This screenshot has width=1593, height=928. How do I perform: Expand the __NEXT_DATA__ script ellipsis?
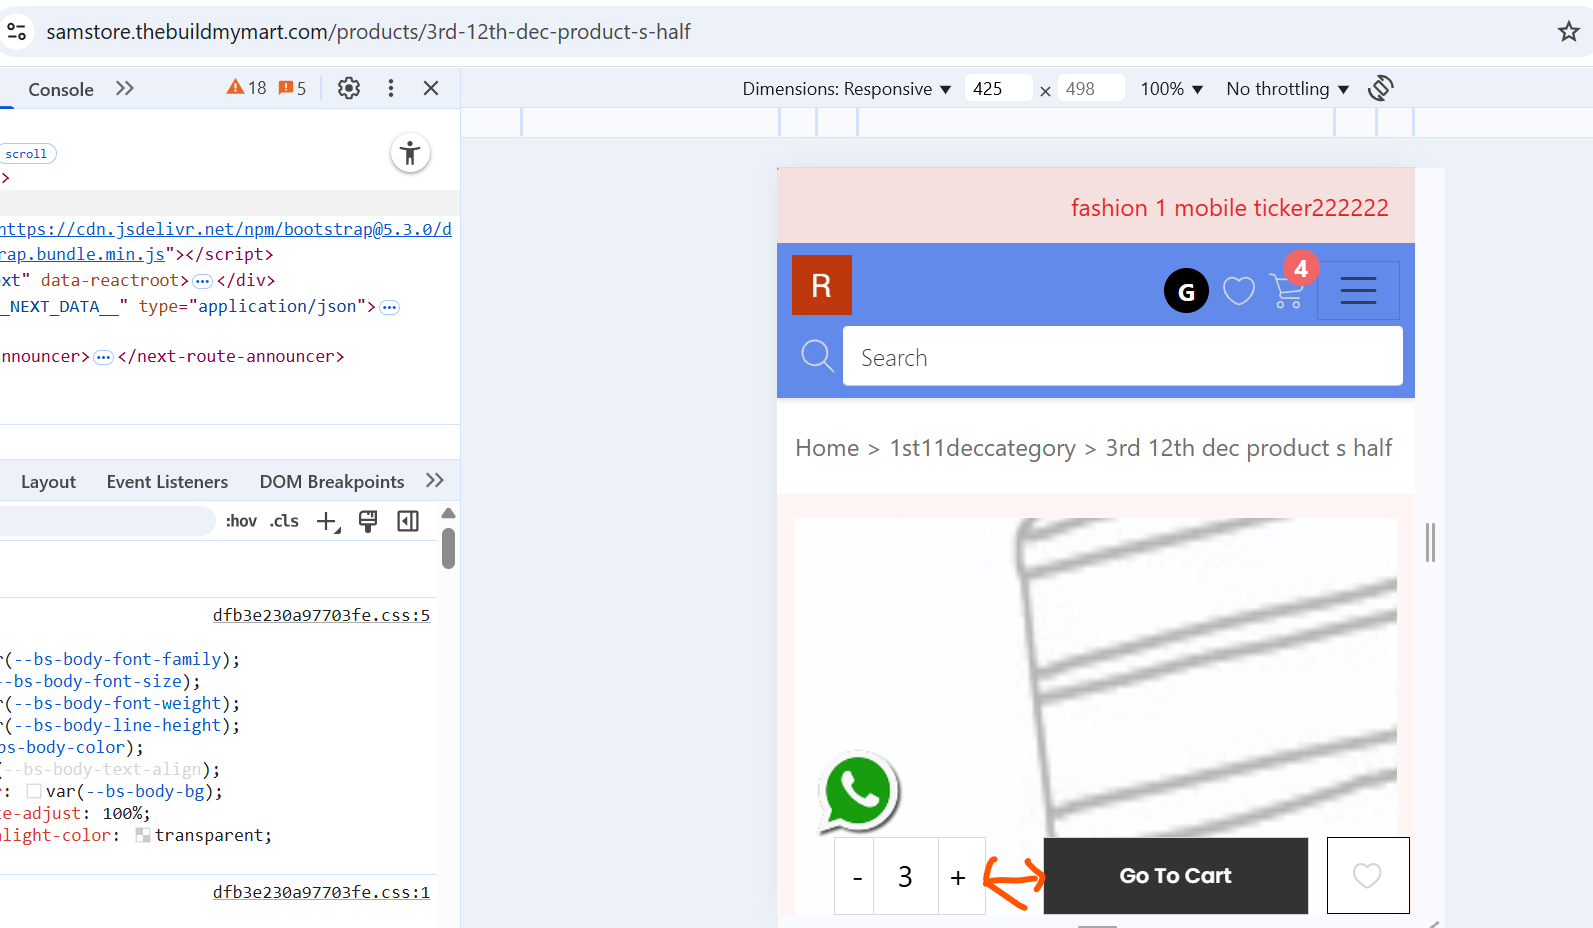[389, 307]
